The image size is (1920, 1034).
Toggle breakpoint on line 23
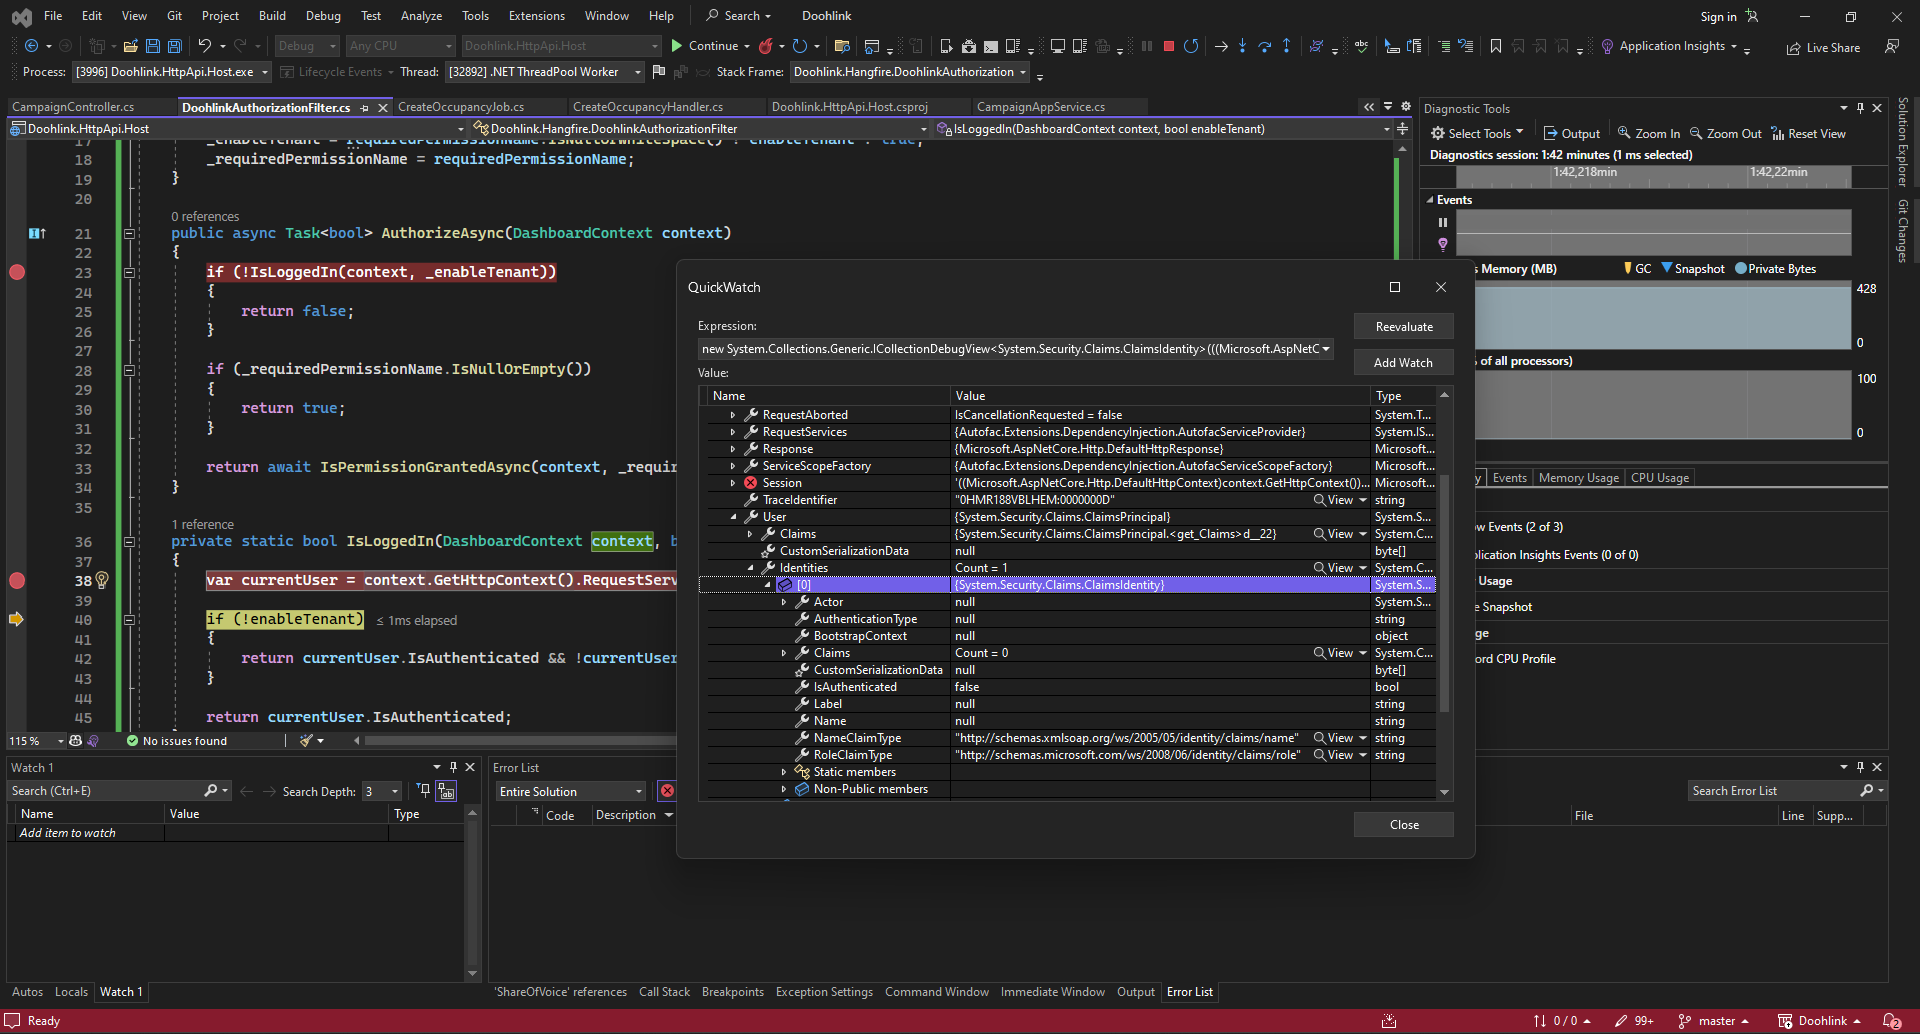coord(17,272)
